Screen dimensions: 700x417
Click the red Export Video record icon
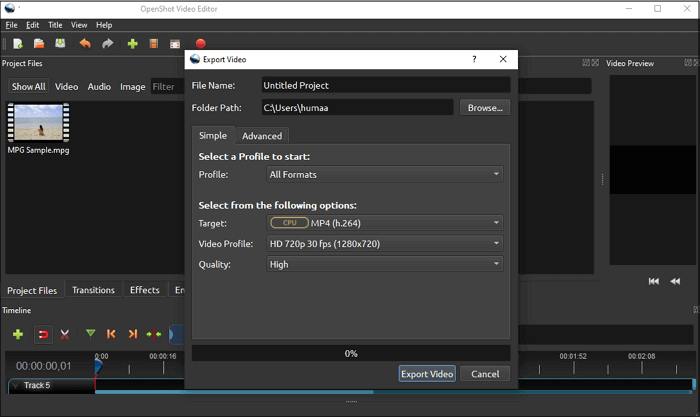coord(200,43)
